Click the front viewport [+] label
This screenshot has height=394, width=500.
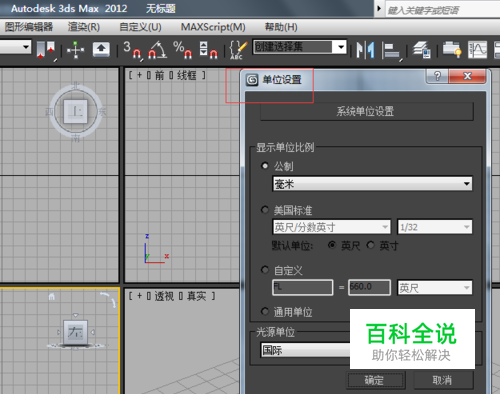pyautogui.click(x=139, y=76)
